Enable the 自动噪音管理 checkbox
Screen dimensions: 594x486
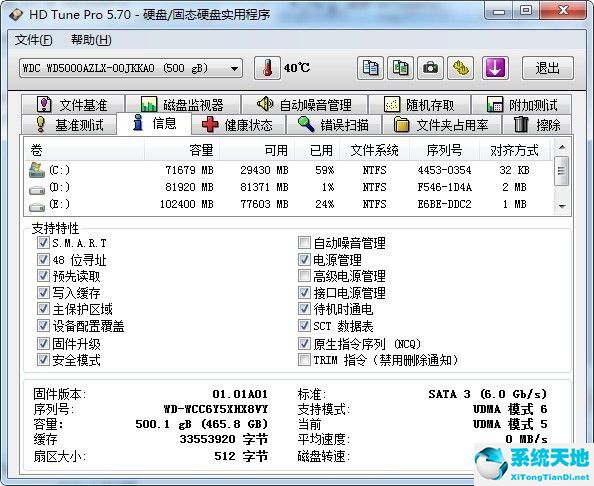point(304,242)
